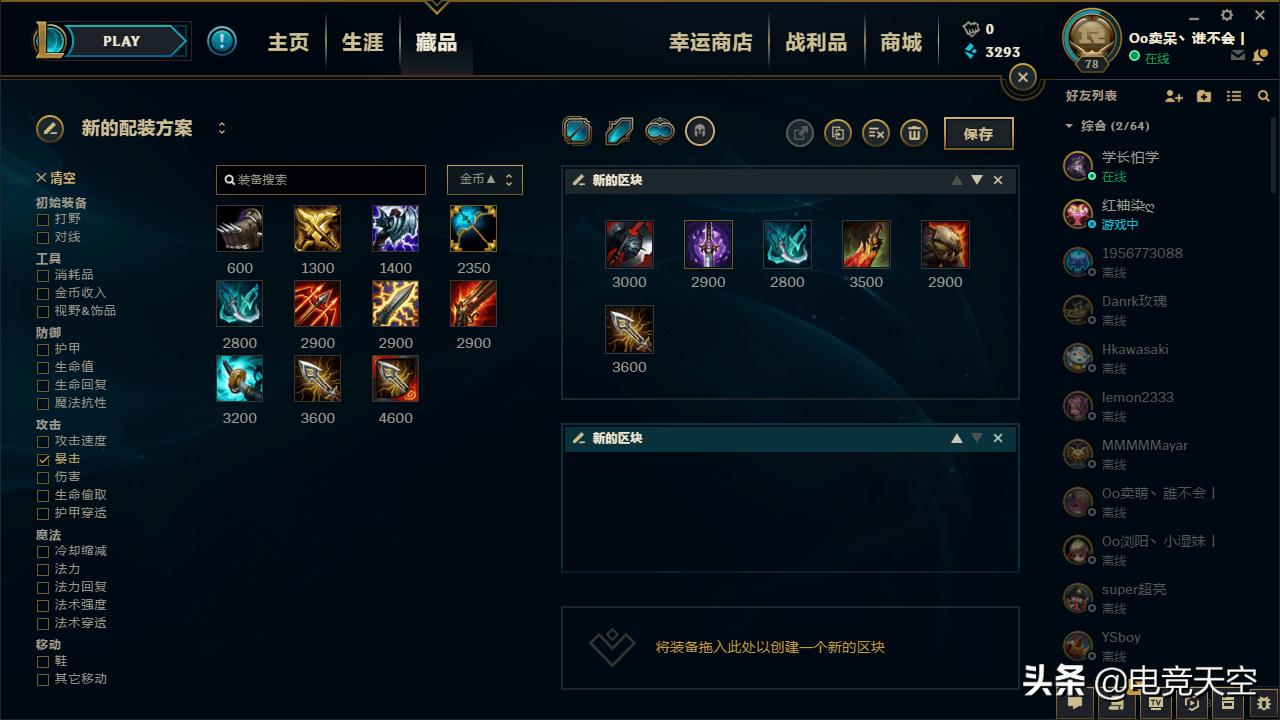The height and width of the screenshot is (720, 1280).
Task: Click the 装备搜索 item search field
Action: pyautogui.click(x=321, y=180)
